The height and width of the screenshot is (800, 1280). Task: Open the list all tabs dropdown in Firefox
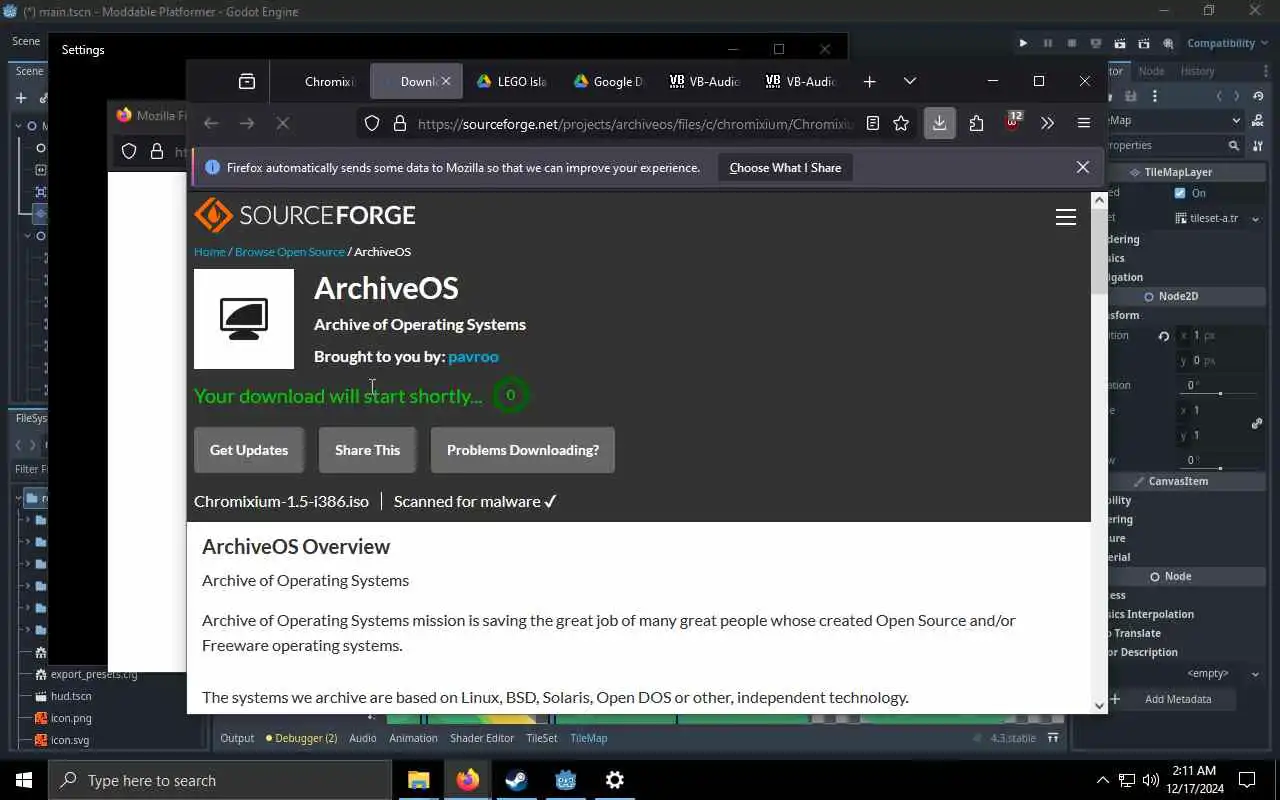point(909,81)
